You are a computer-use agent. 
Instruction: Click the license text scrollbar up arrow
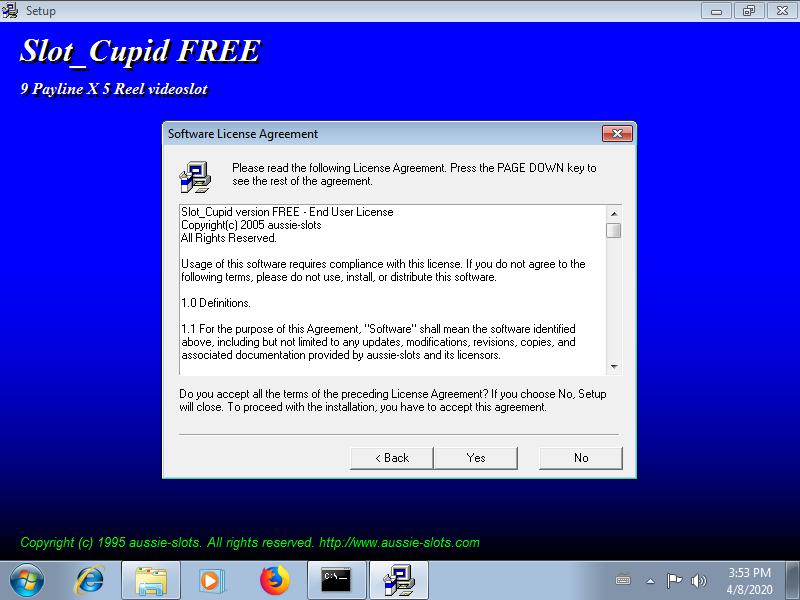(614, 214)
